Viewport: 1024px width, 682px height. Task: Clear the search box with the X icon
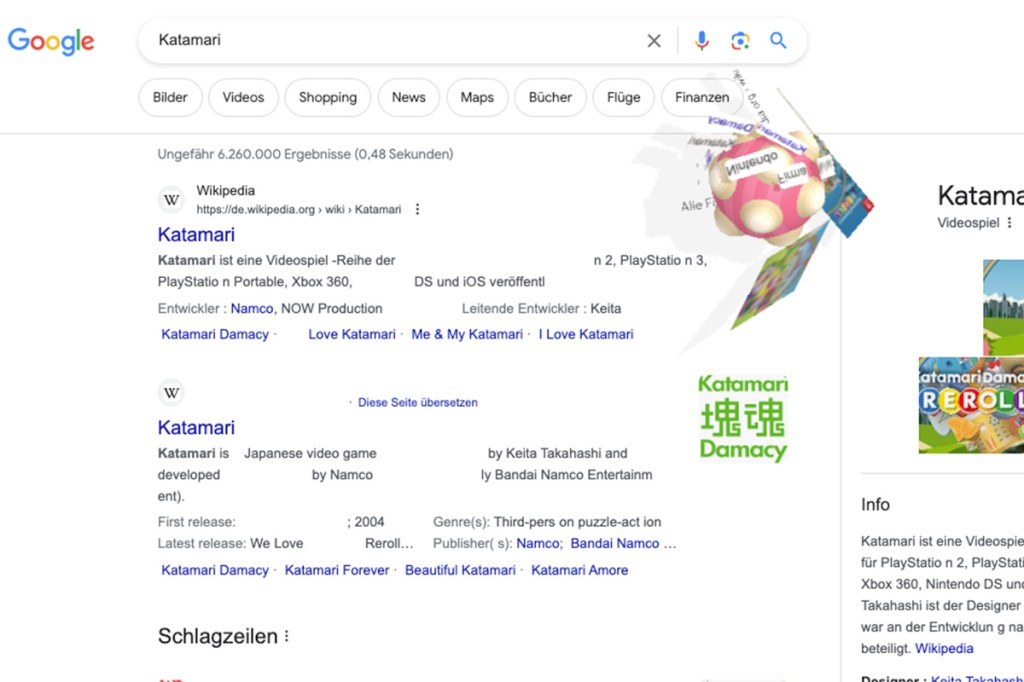pos(654,41)
